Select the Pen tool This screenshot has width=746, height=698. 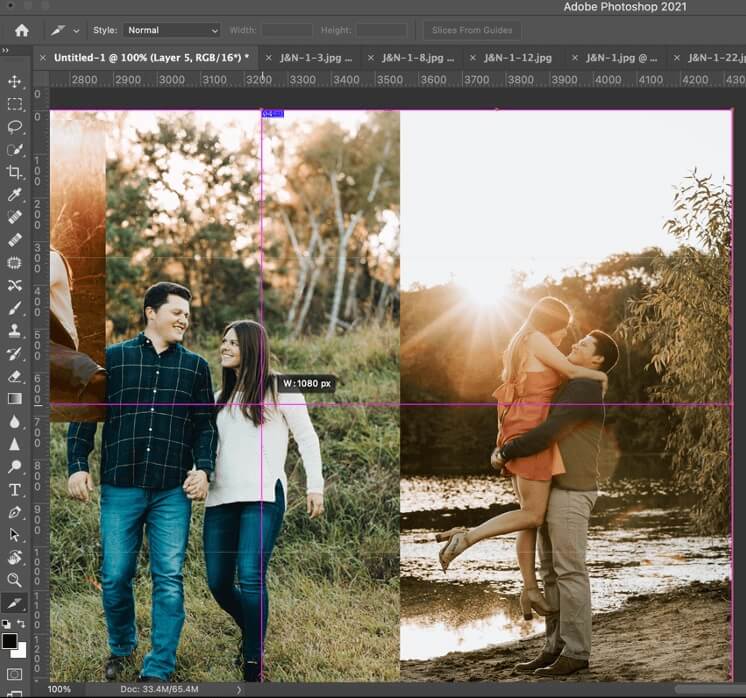click(x=15, y=512)
